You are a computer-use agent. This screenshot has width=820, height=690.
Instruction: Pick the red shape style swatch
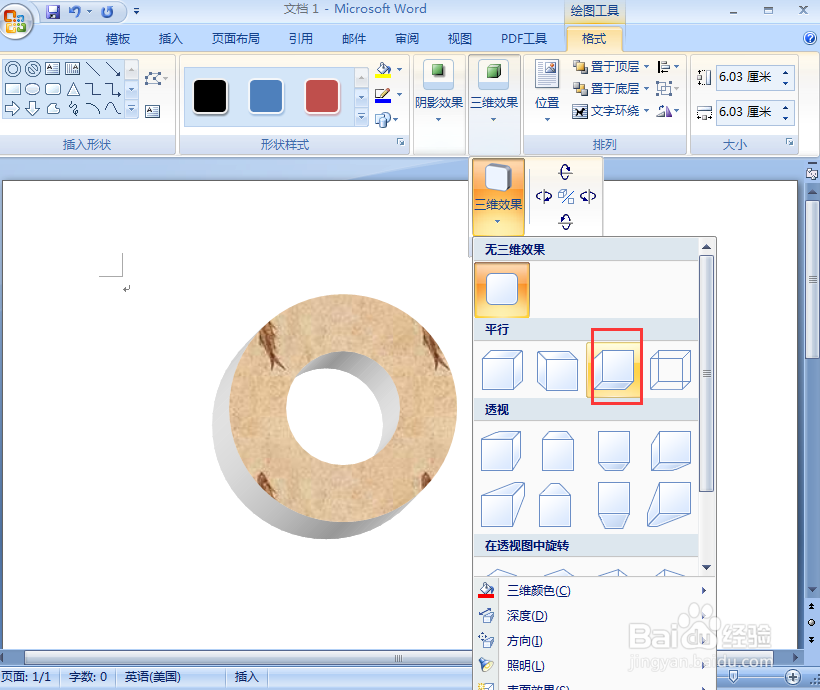(x=322, y=96)
